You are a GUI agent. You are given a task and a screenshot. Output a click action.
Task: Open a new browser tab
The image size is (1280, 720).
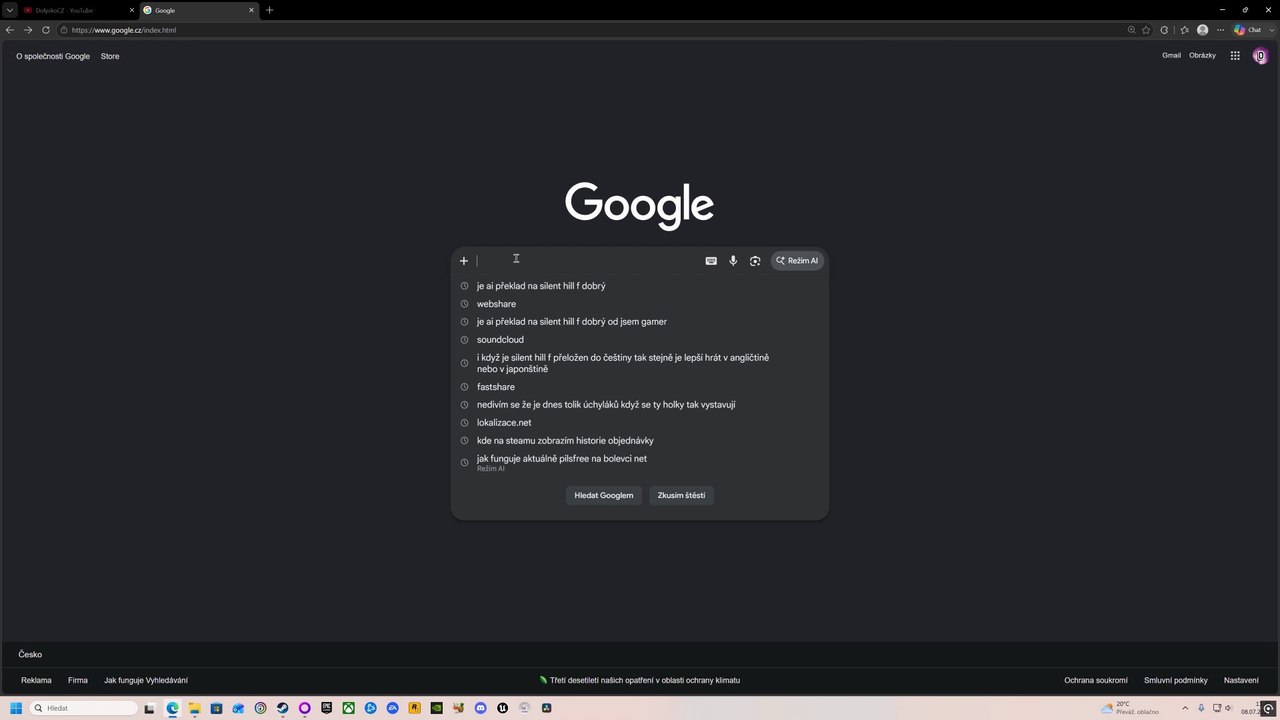269,10
